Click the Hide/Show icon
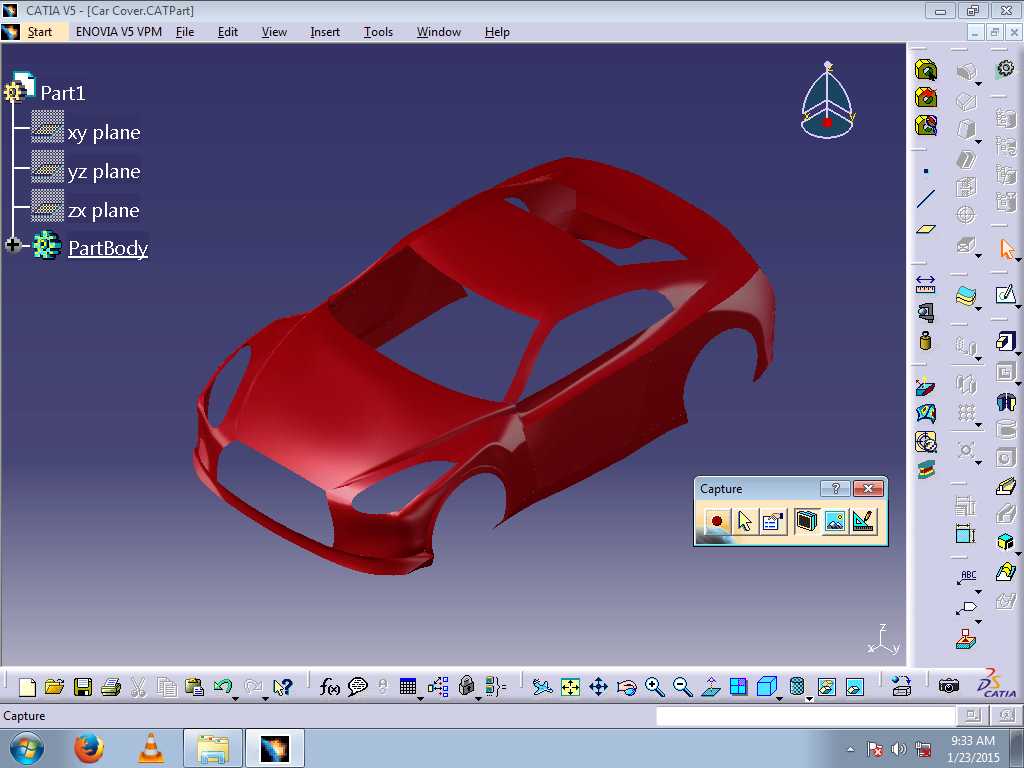Viewport: 1024px width, 768px height. pyautogui.click(x=826, y=687)
